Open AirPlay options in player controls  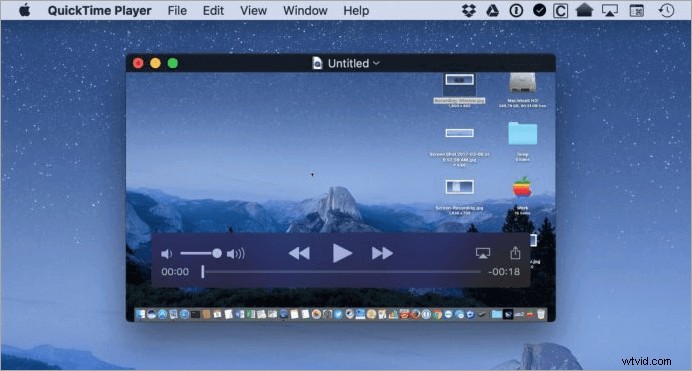coord(483,253)
